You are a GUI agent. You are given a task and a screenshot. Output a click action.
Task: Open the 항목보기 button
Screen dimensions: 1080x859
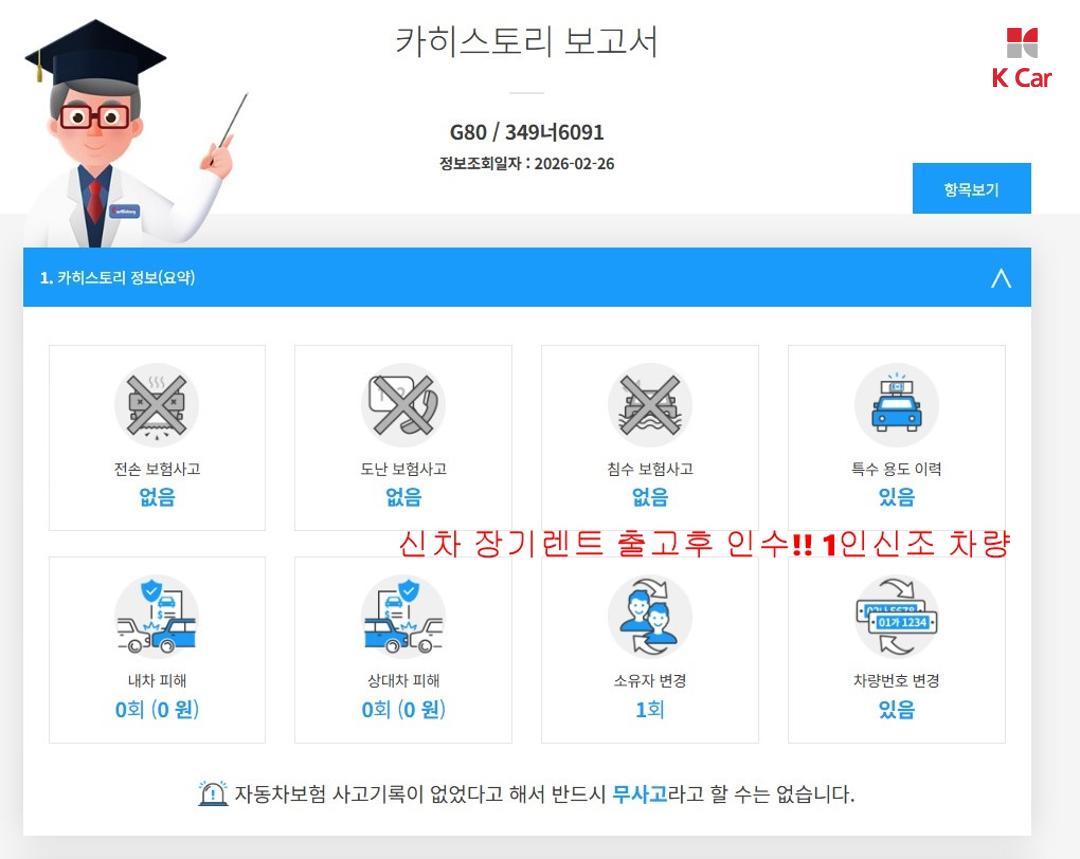(971, 189)
